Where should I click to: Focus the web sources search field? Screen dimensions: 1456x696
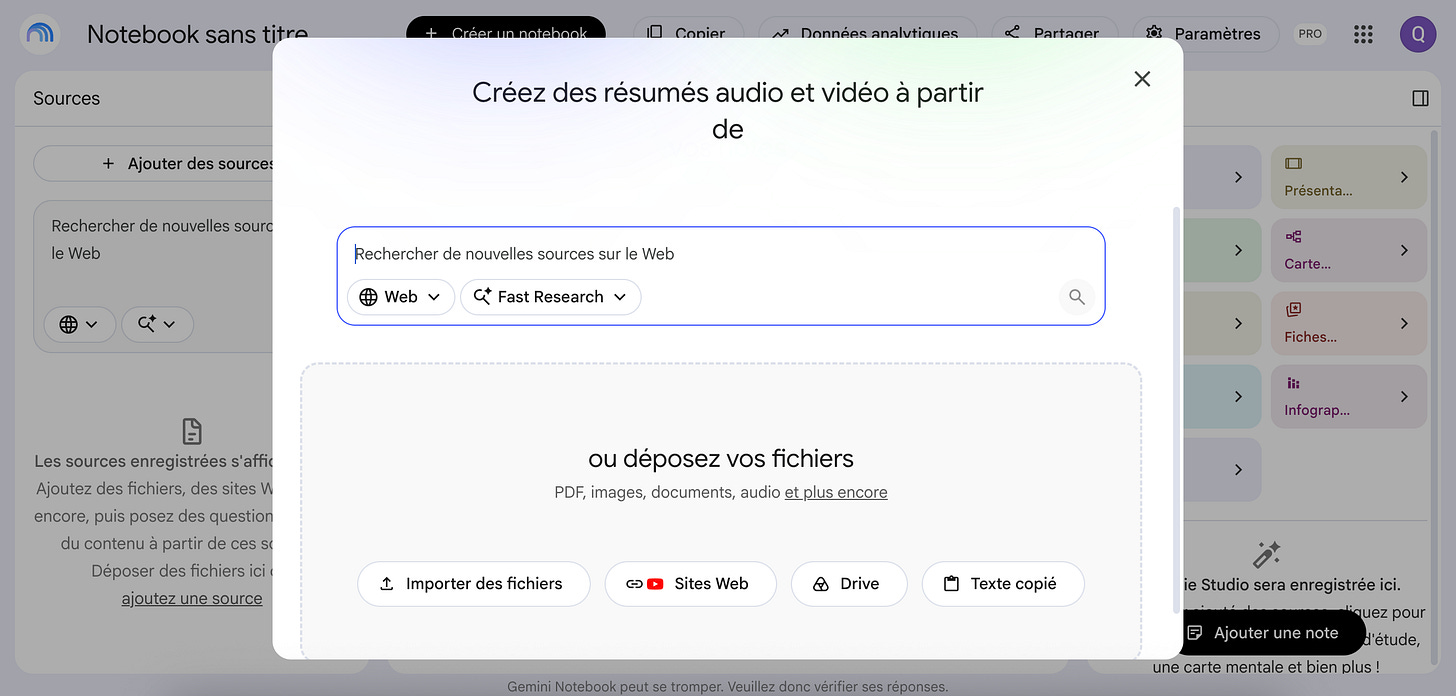click(720, 254)
